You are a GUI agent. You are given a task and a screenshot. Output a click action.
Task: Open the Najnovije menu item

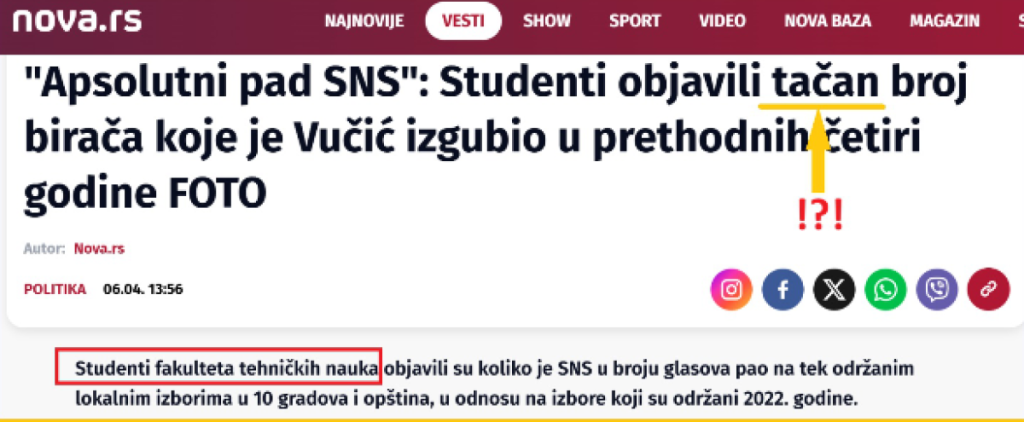click(364, 21)
